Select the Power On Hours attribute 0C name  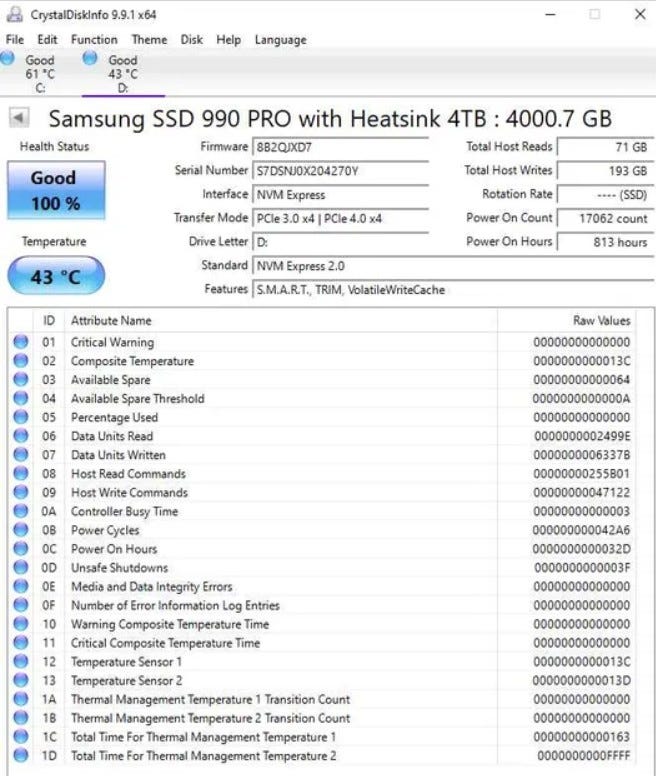pyautogui.click(x=114, y=549)
